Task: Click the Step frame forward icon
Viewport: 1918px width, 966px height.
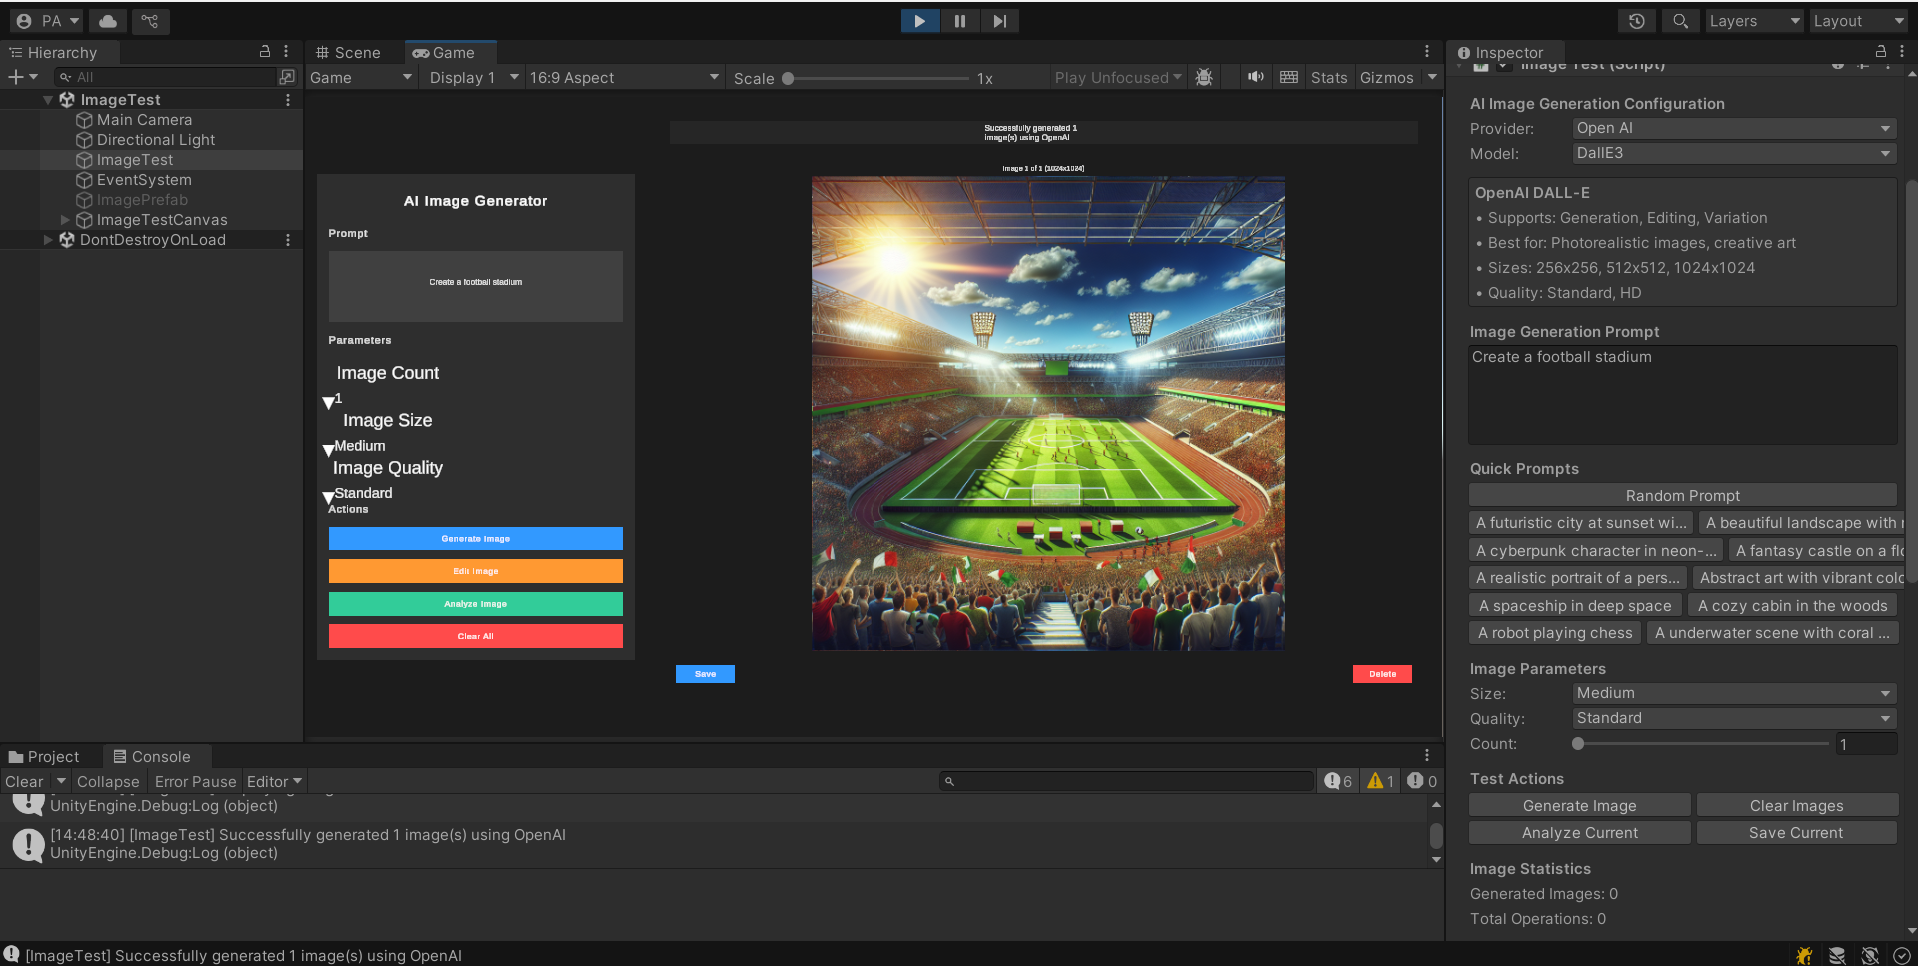Action: click(999, 21)
